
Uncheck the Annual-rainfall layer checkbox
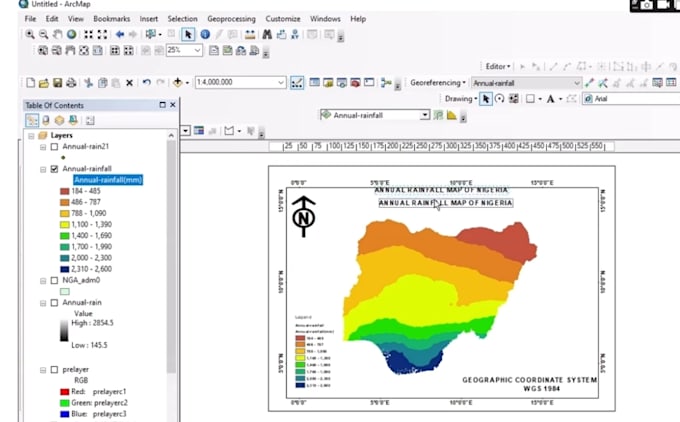54,169
